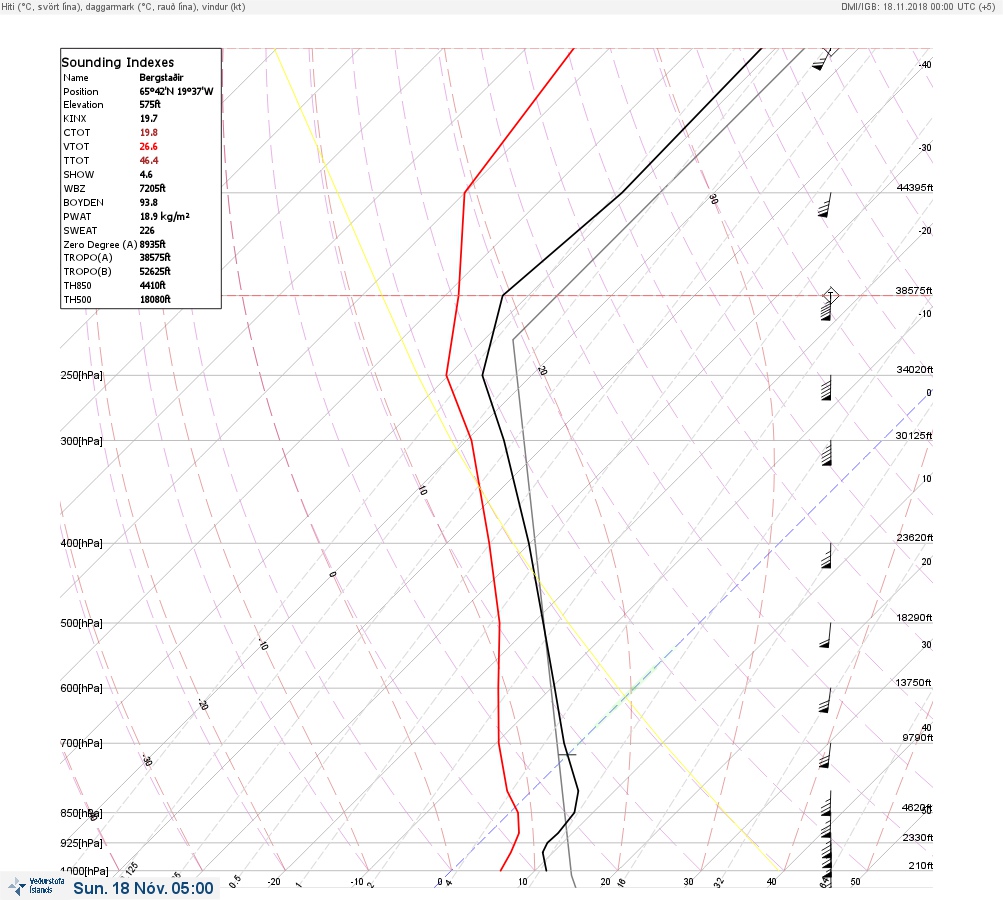Click the KINX value 19.7

(x=148, y=118)
